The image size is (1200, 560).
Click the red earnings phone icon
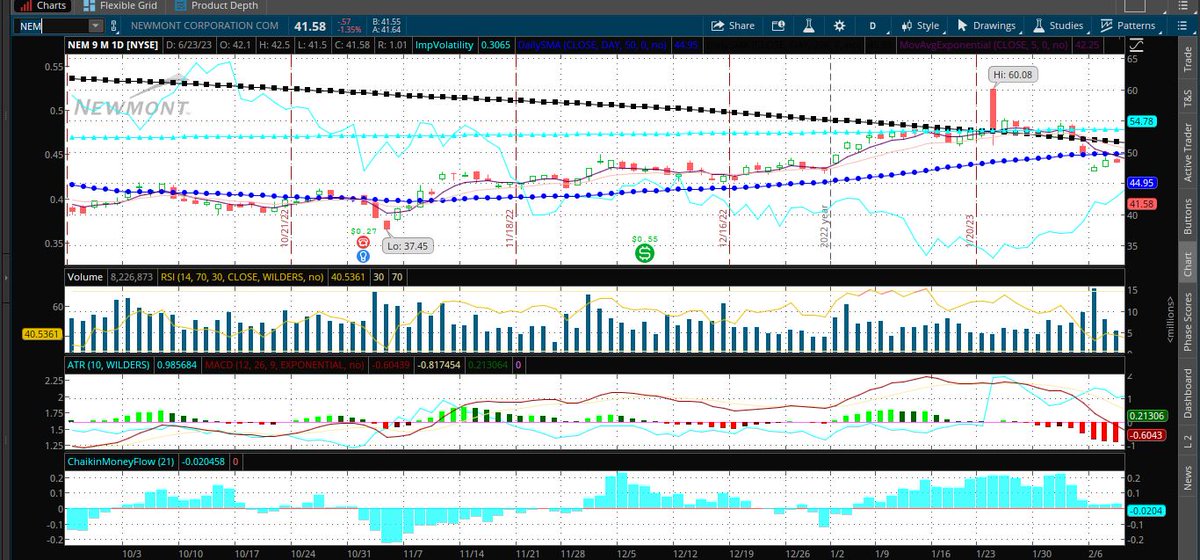[363, 242]
